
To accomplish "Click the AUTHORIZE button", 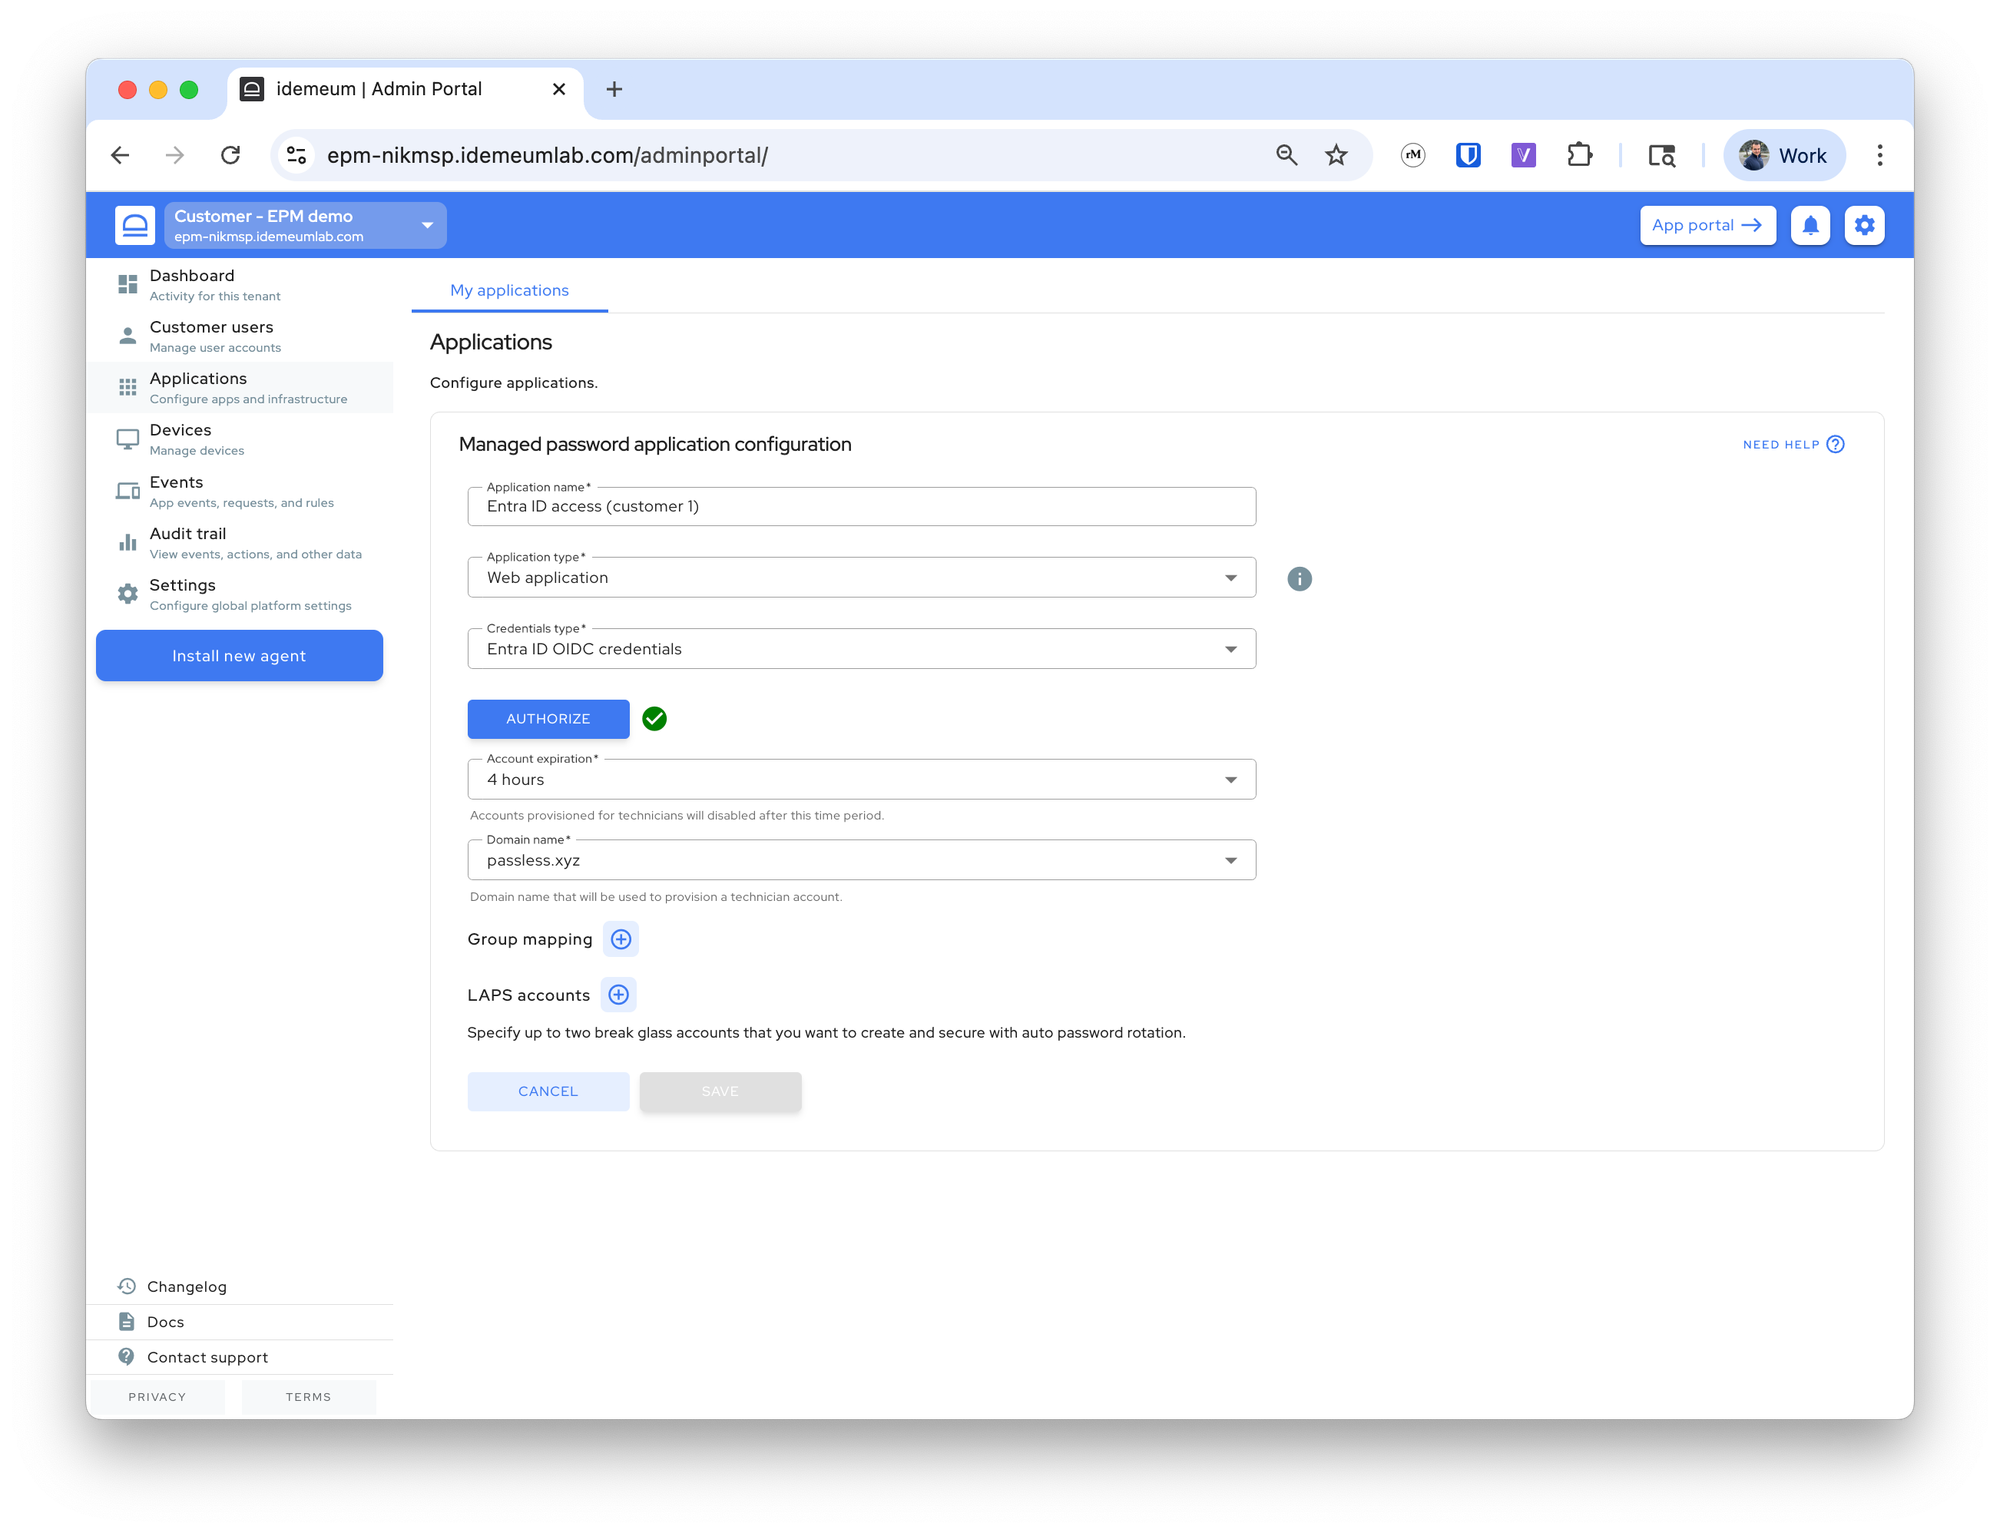I will [x=548, y=719].
